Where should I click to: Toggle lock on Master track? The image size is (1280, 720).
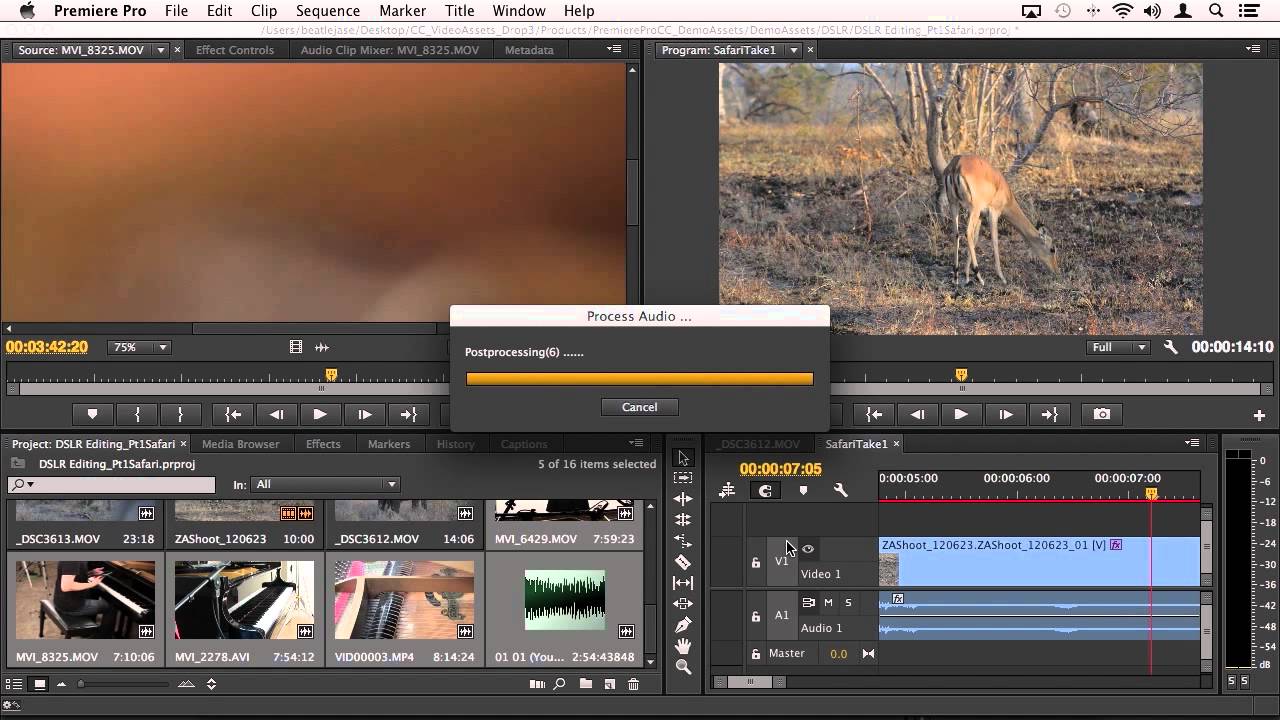click(x=756, y=654)
